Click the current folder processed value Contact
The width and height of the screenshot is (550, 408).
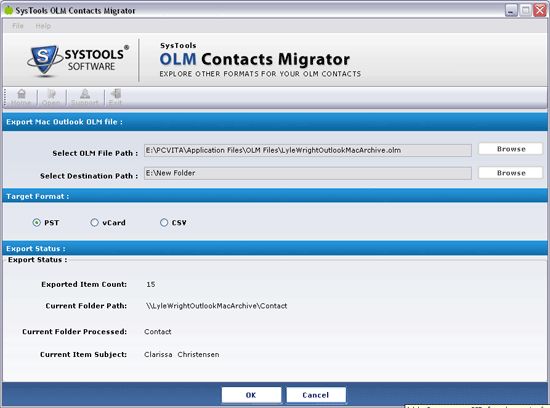pos(157,332)
